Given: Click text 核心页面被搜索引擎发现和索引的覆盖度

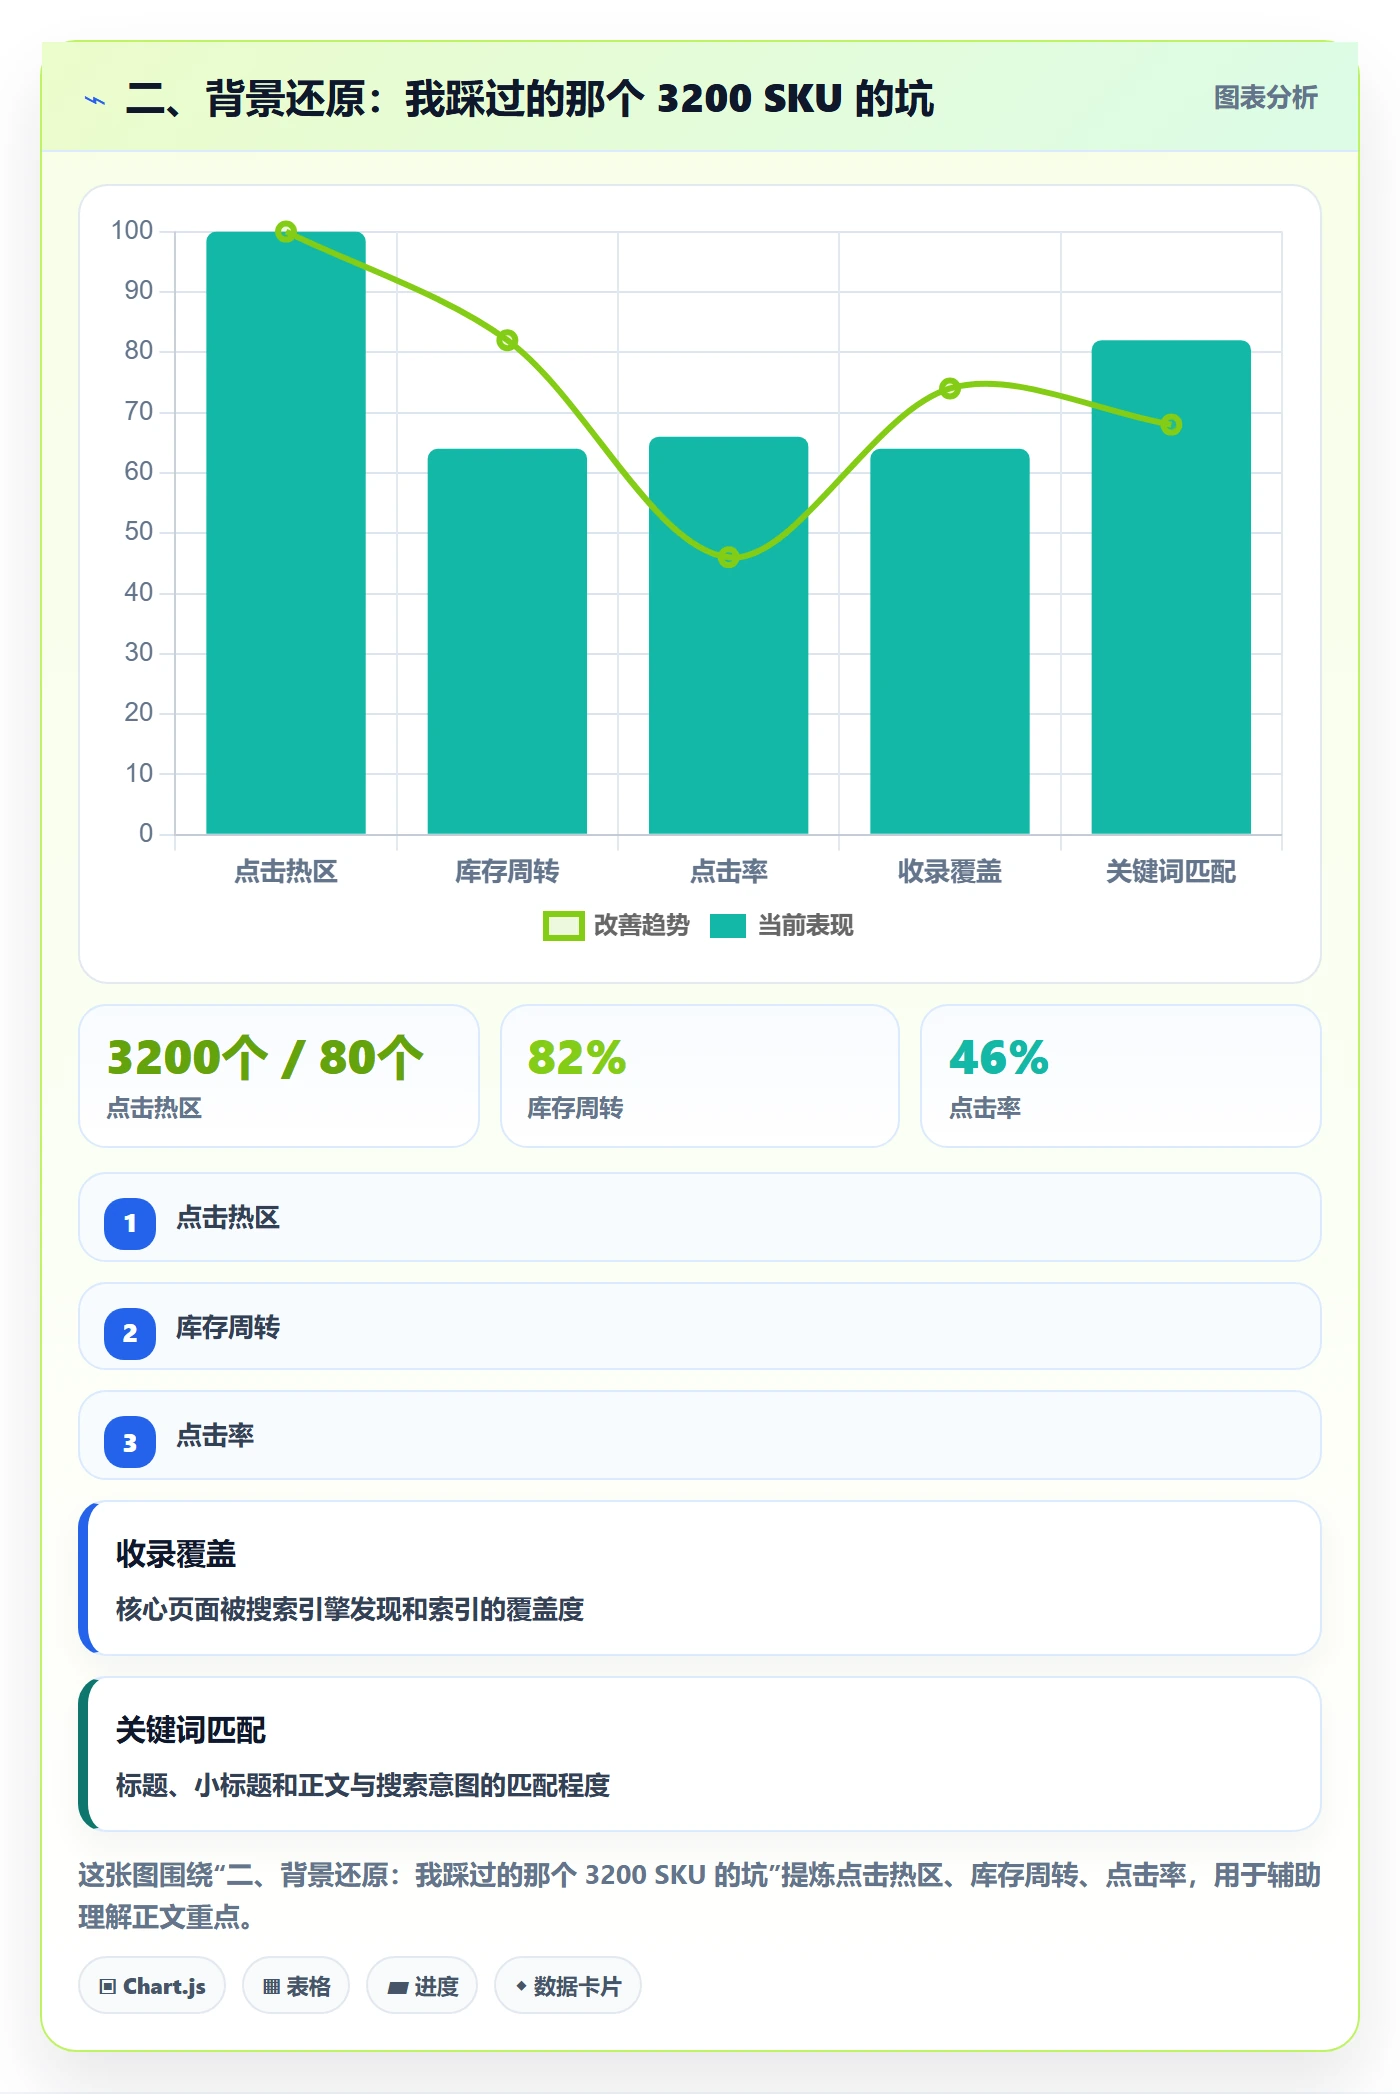Looking at the screenshot, I should point(350,1610).
